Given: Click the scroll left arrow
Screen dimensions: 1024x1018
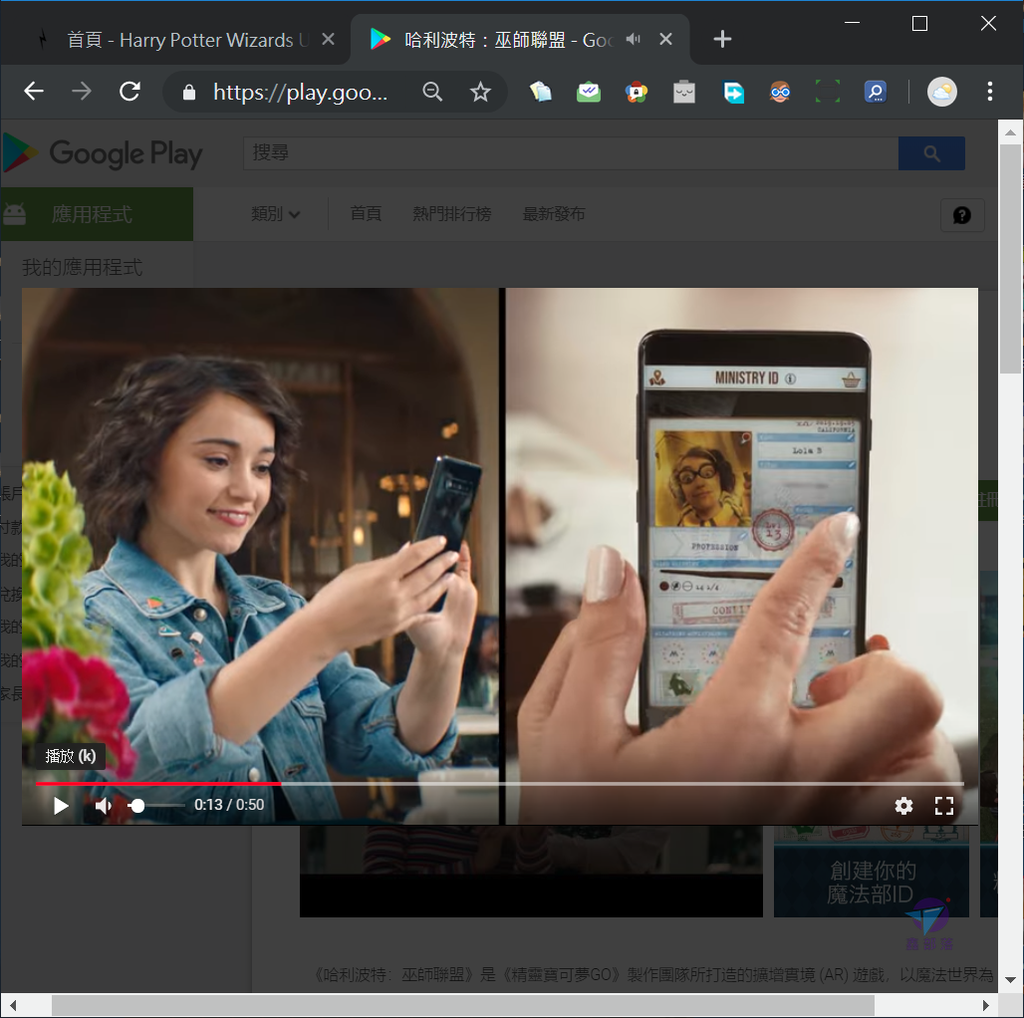Looking at the screenshot, I should 12,1006.
